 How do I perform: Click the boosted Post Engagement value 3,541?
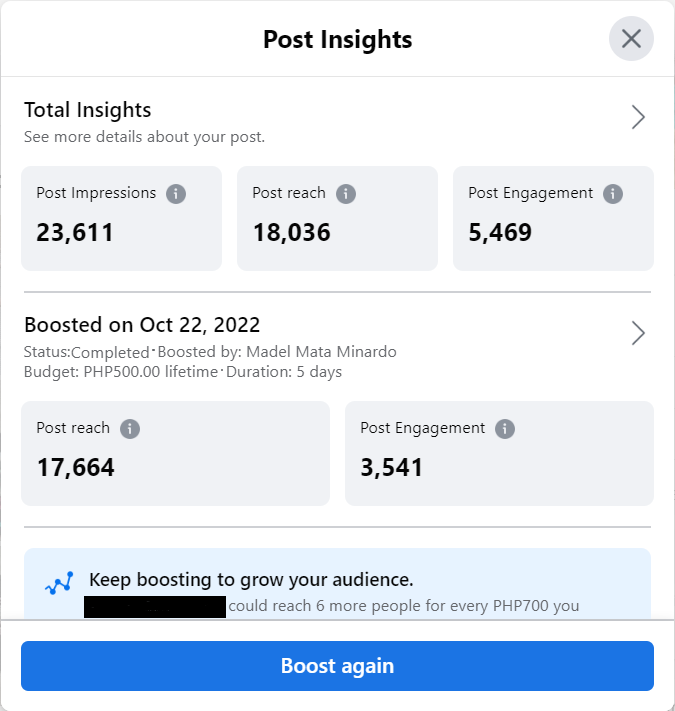click(392, 467)
